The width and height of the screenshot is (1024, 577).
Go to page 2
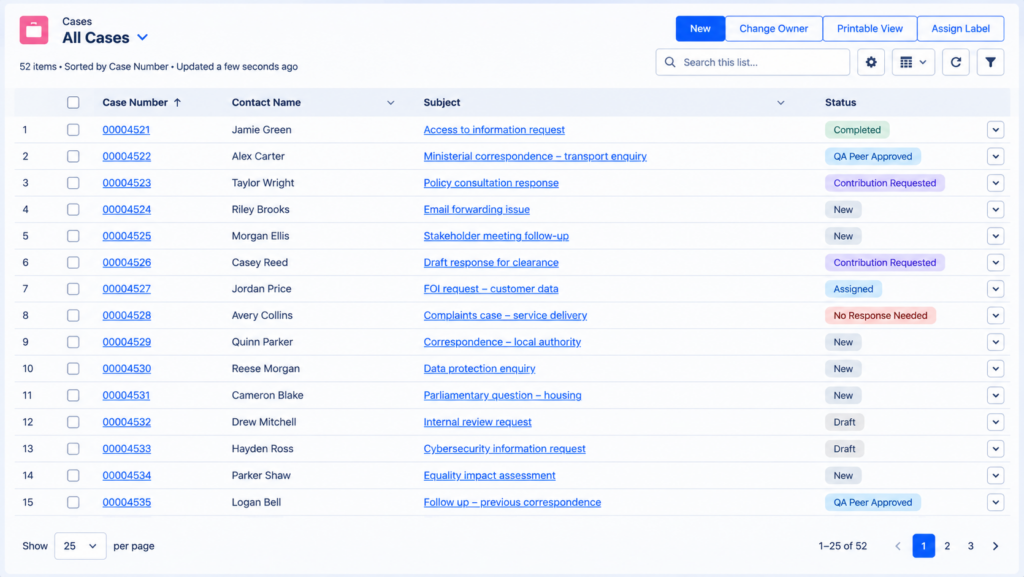click(947, 546)
